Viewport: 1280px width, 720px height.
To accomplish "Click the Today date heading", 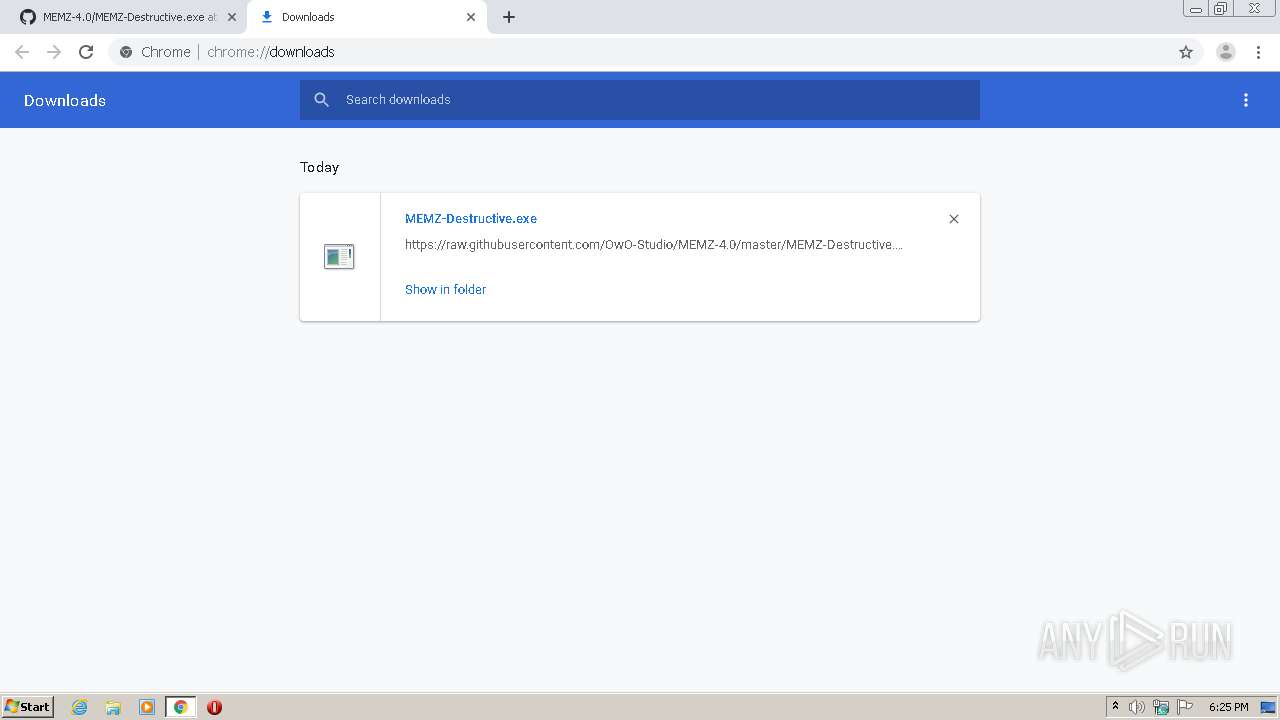I will point(320,167).
